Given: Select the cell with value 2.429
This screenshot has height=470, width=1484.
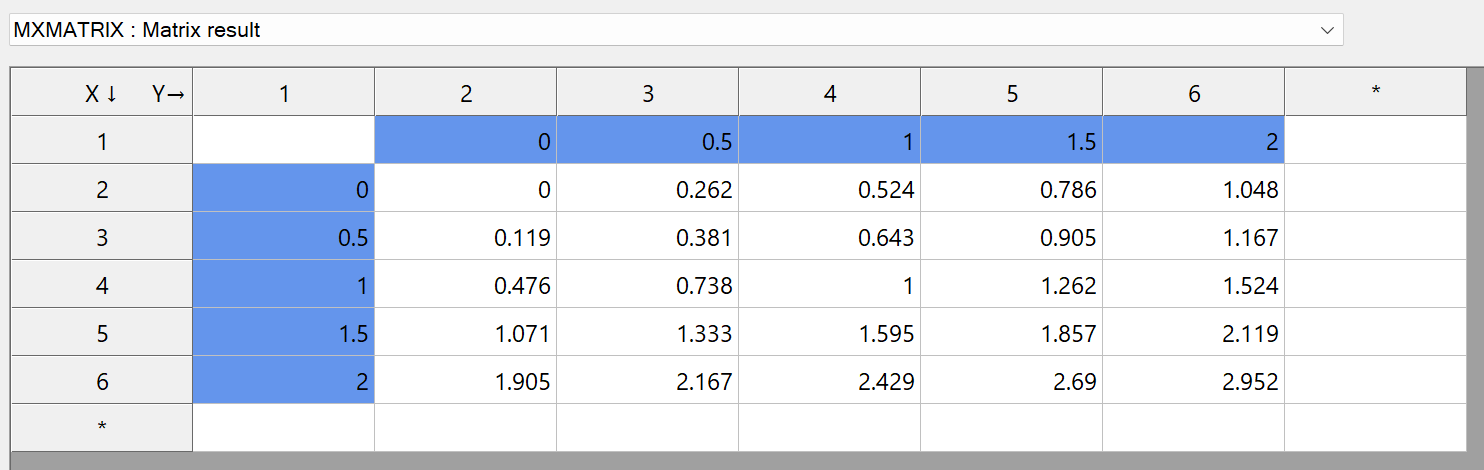Looking at the screenshot, I should [x=830, y=381].
